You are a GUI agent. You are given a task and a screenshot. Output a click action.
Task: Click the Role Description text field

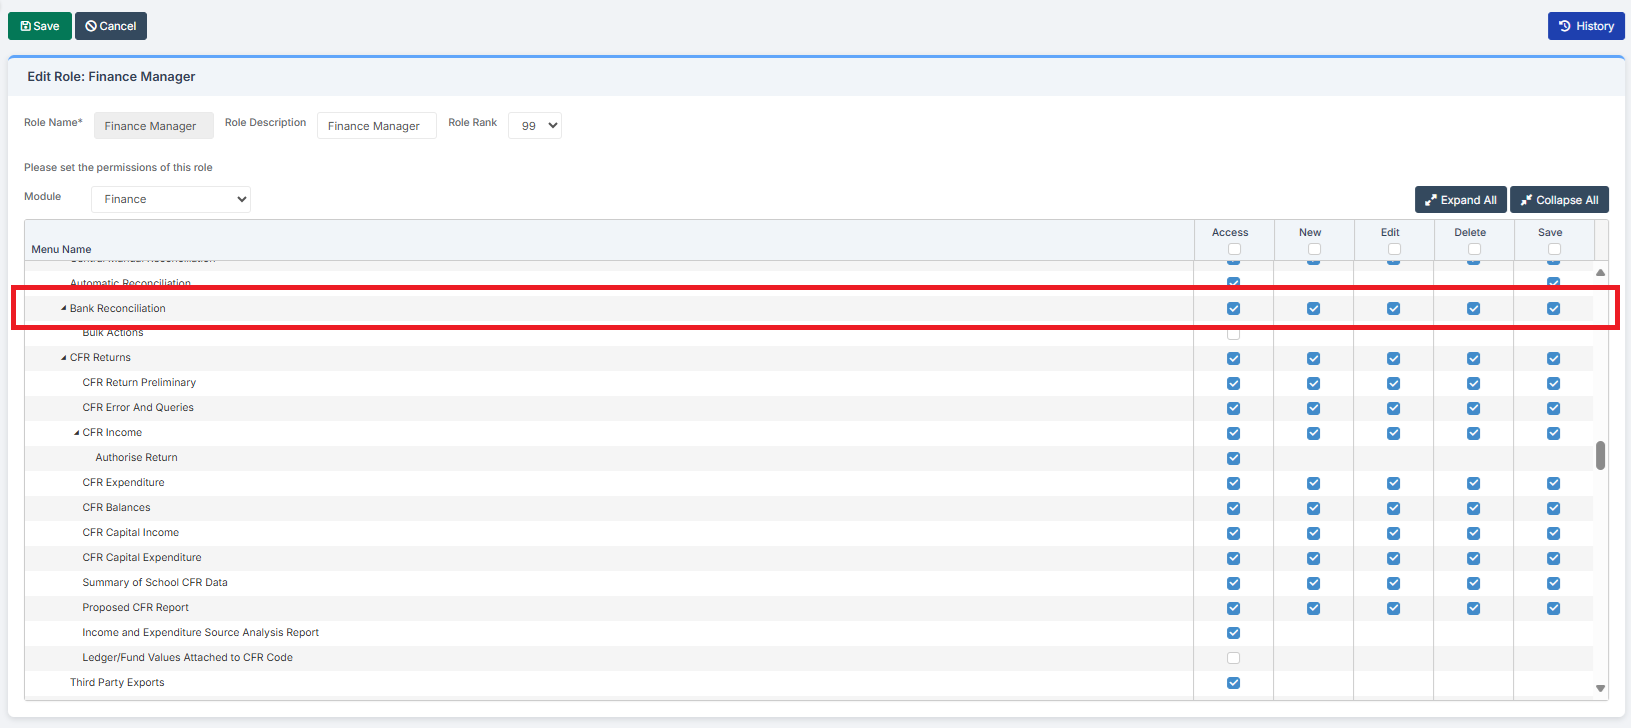click(x=376, y=126)
